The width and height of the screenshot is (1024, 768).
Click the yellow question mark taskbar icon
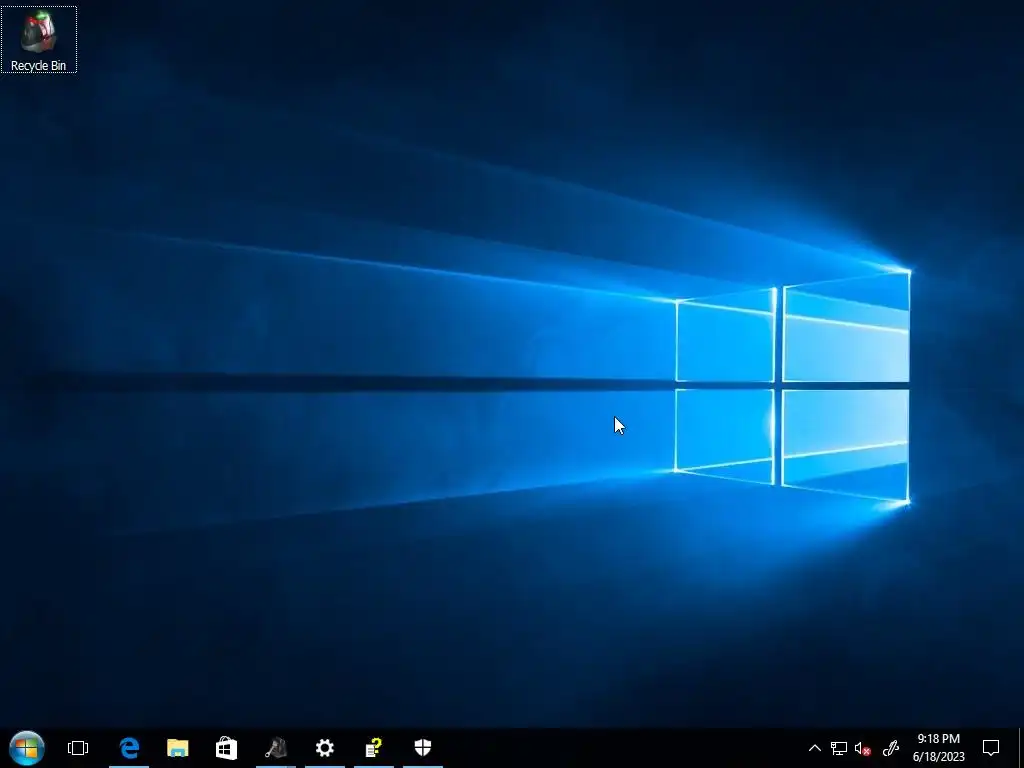pyautogui.click(x=374, y=748)
